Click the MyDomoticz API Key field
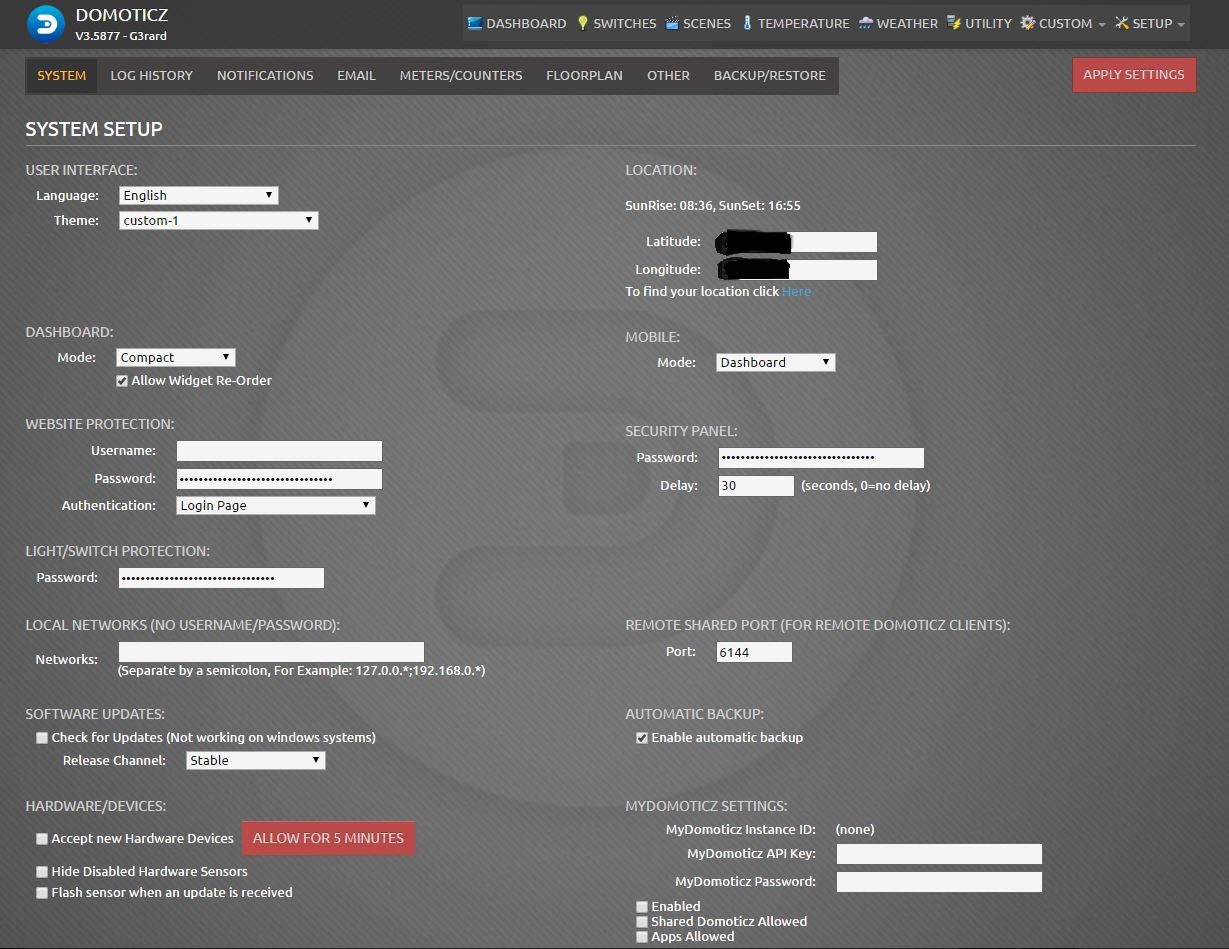1229x949 pixels. (x=939, y=854)
